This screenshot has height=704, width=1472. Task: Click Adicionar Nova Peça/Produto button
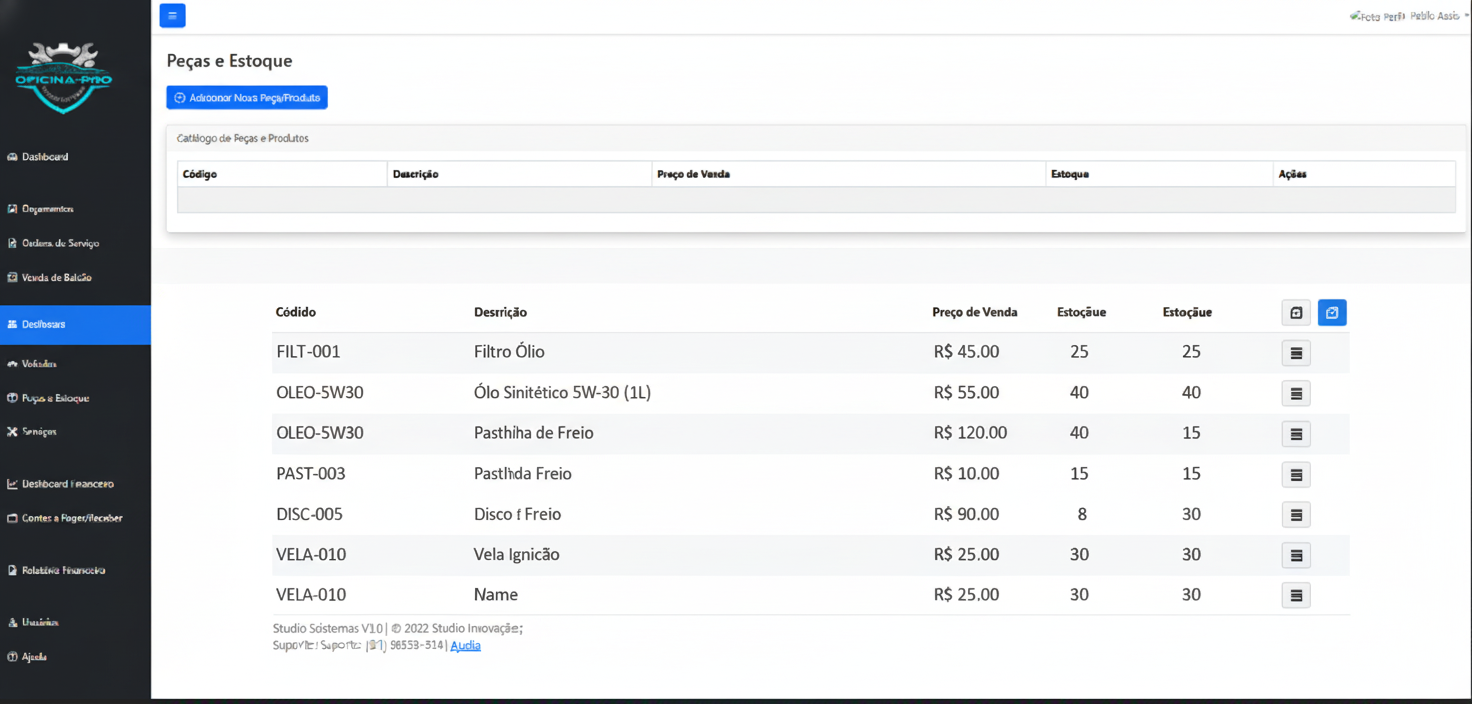point(247,98)
